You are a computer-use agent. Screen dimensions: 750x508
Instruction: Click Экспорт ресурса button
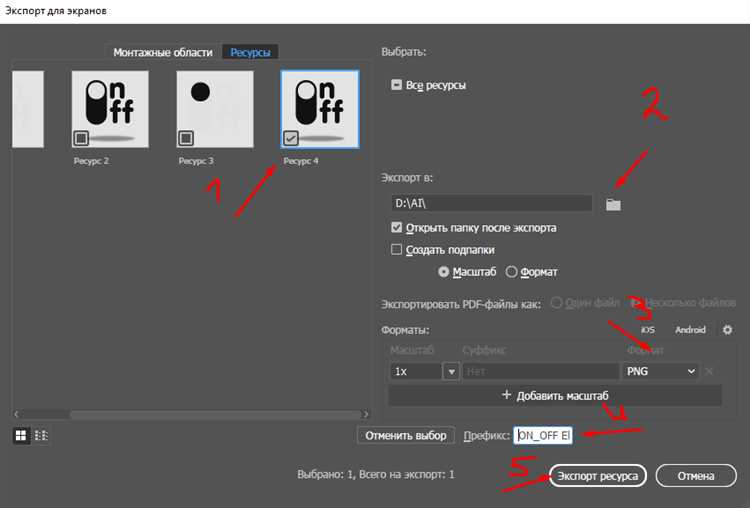pyautogui.click(x=597, y=476)
